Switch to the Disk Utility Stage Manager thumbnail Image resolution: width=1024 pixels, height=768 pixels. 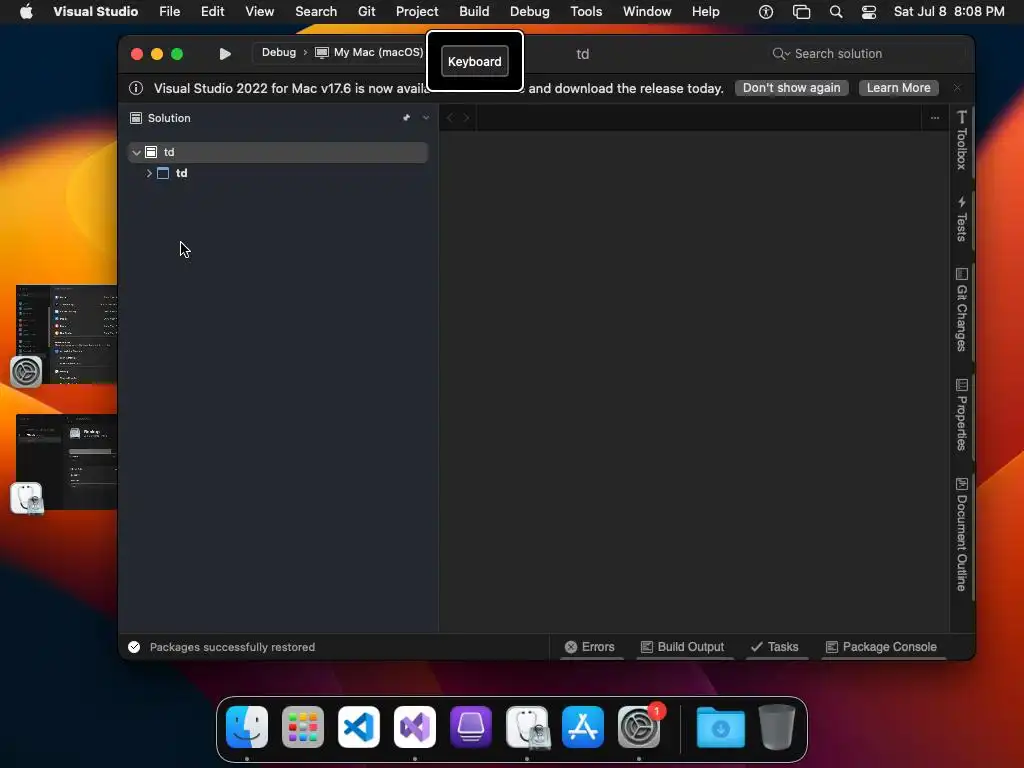point(65,462)
